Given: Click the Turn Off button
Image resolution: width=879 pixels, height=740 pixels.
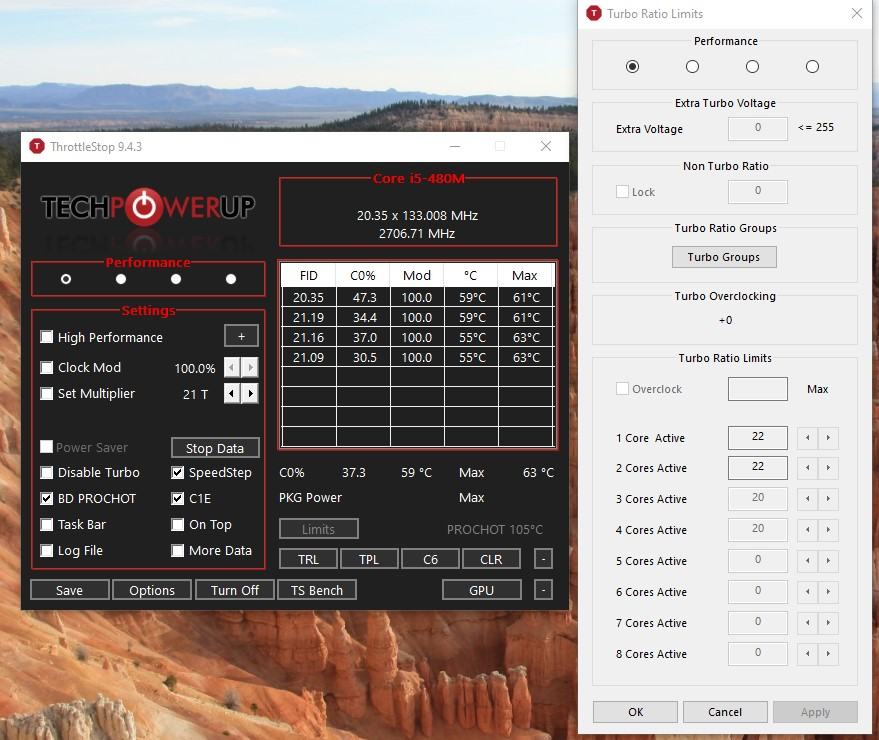Looking at the screenshot, I should (235, 590).
